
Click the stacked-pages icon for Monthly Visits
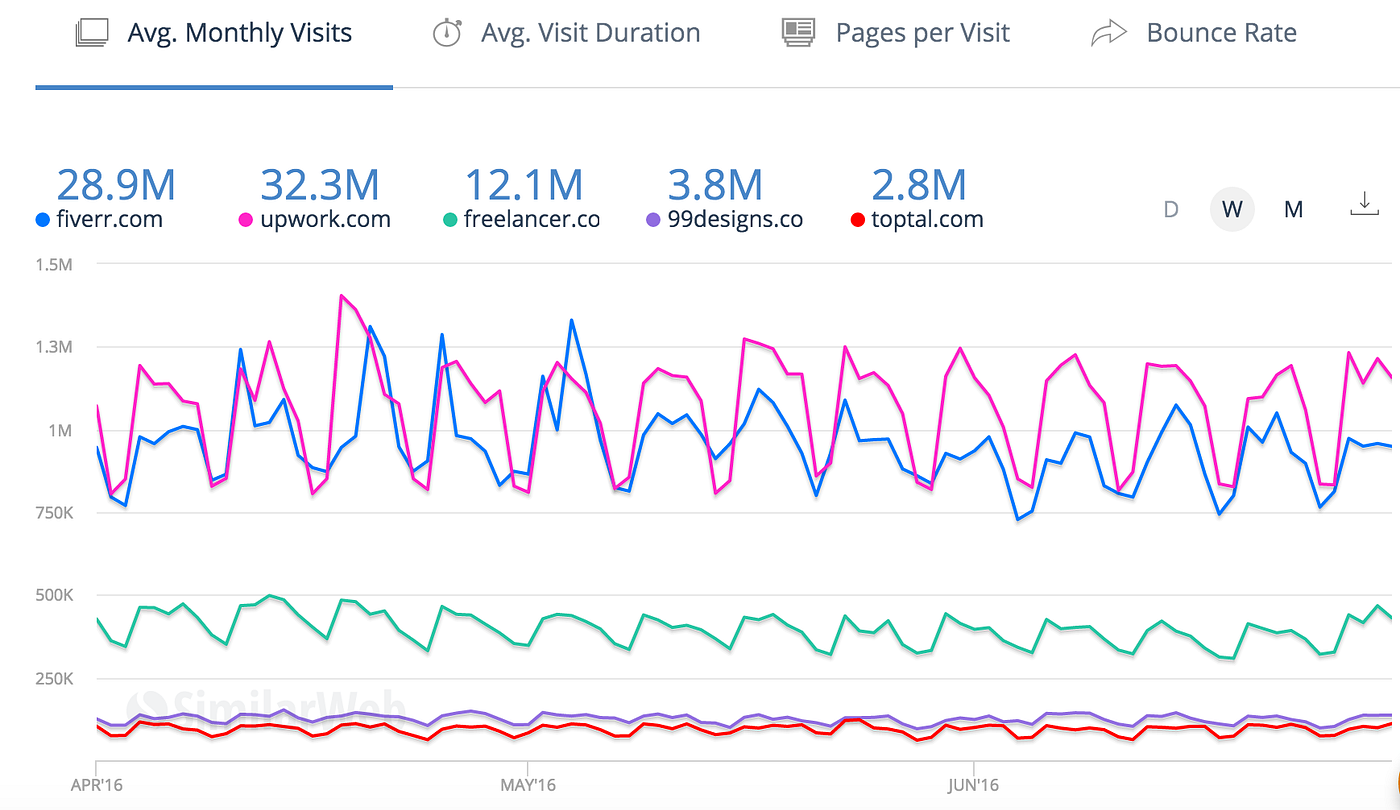coord(92,34)
